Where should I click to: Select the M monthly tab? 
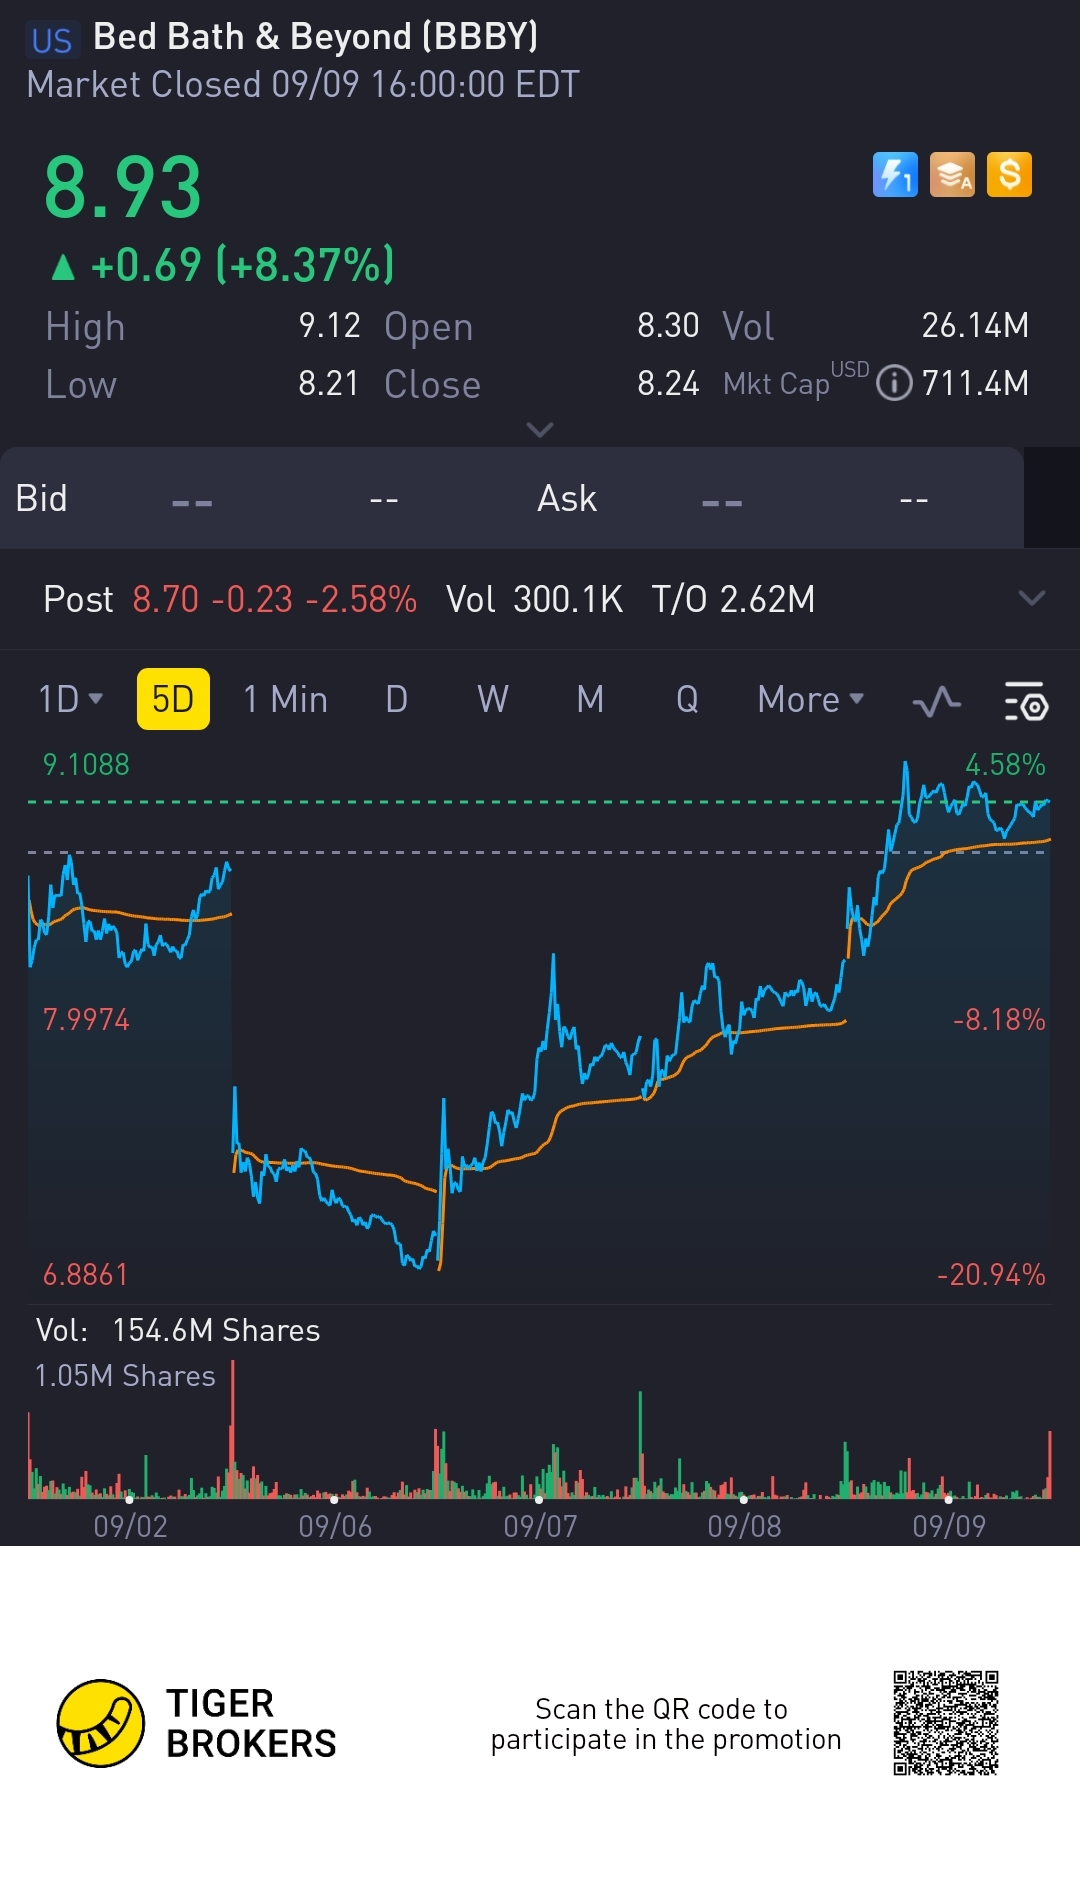590,699
